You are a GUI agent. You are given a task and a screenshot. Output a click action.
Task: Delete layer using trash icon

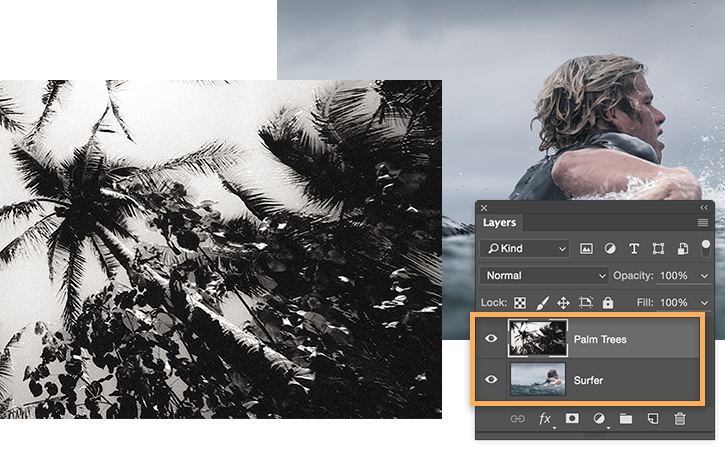[679, 419]
